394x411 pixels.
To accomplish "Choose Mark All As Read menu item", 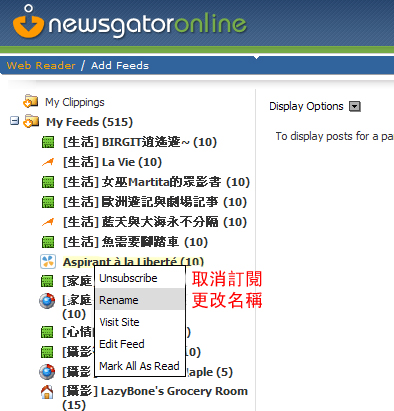I will 140,366.
